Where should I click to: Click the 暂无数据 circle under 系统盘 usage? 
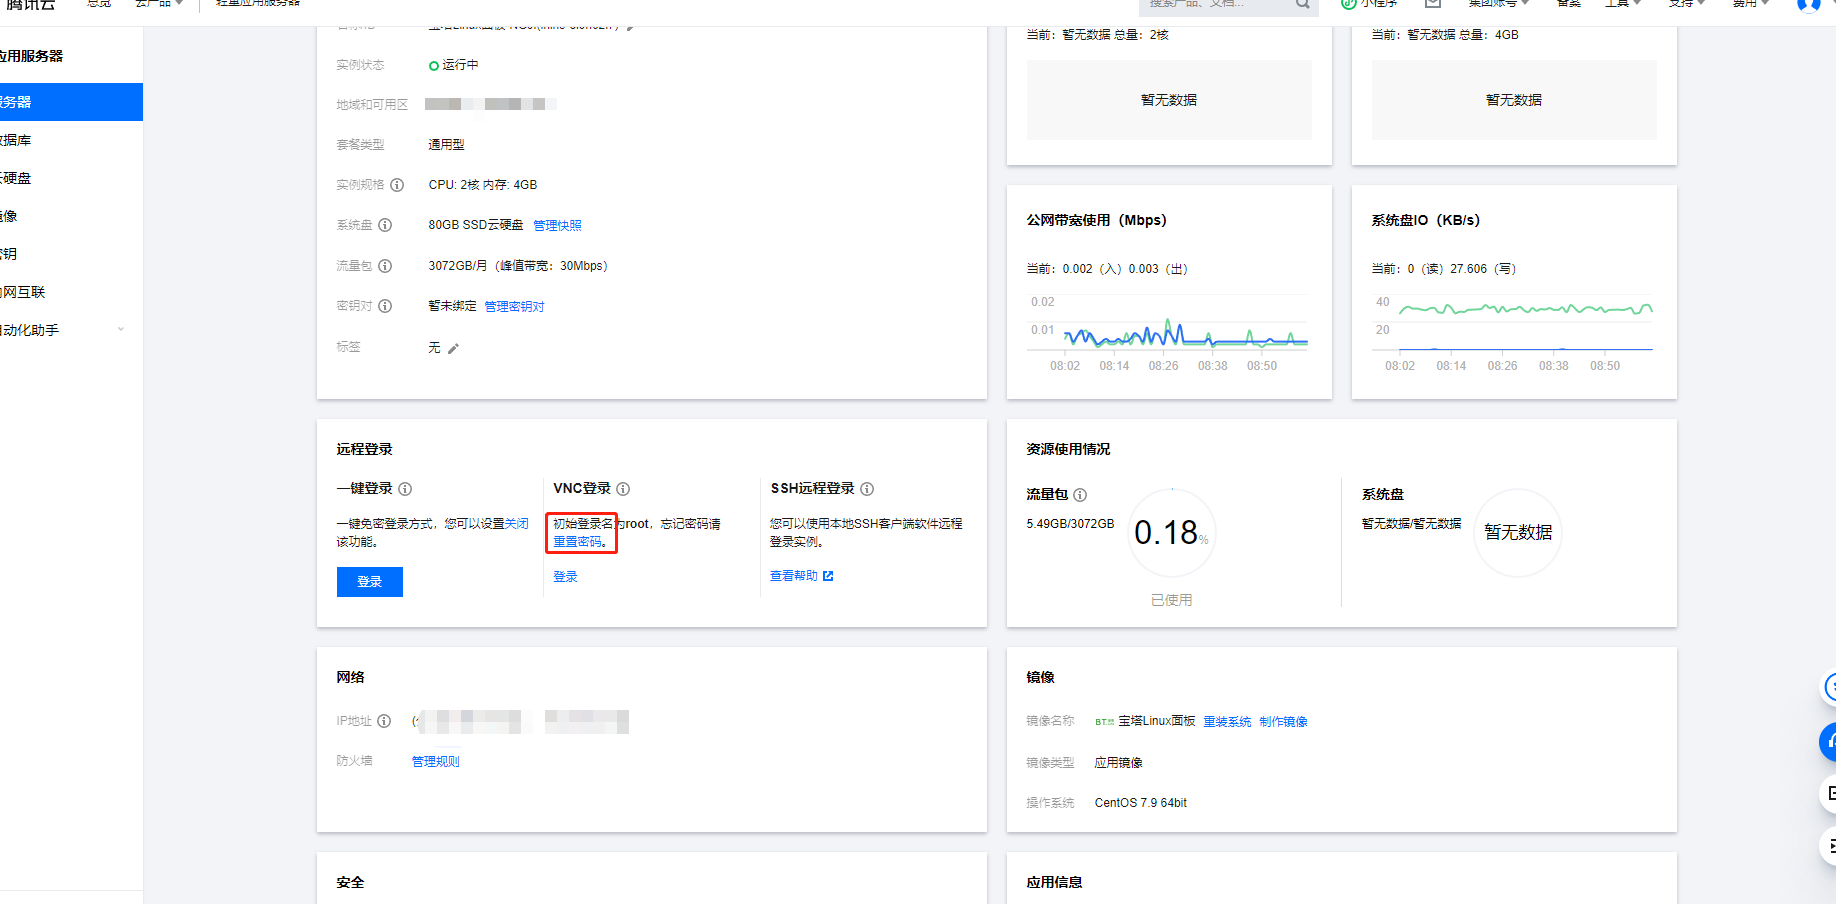(1518, 533)
